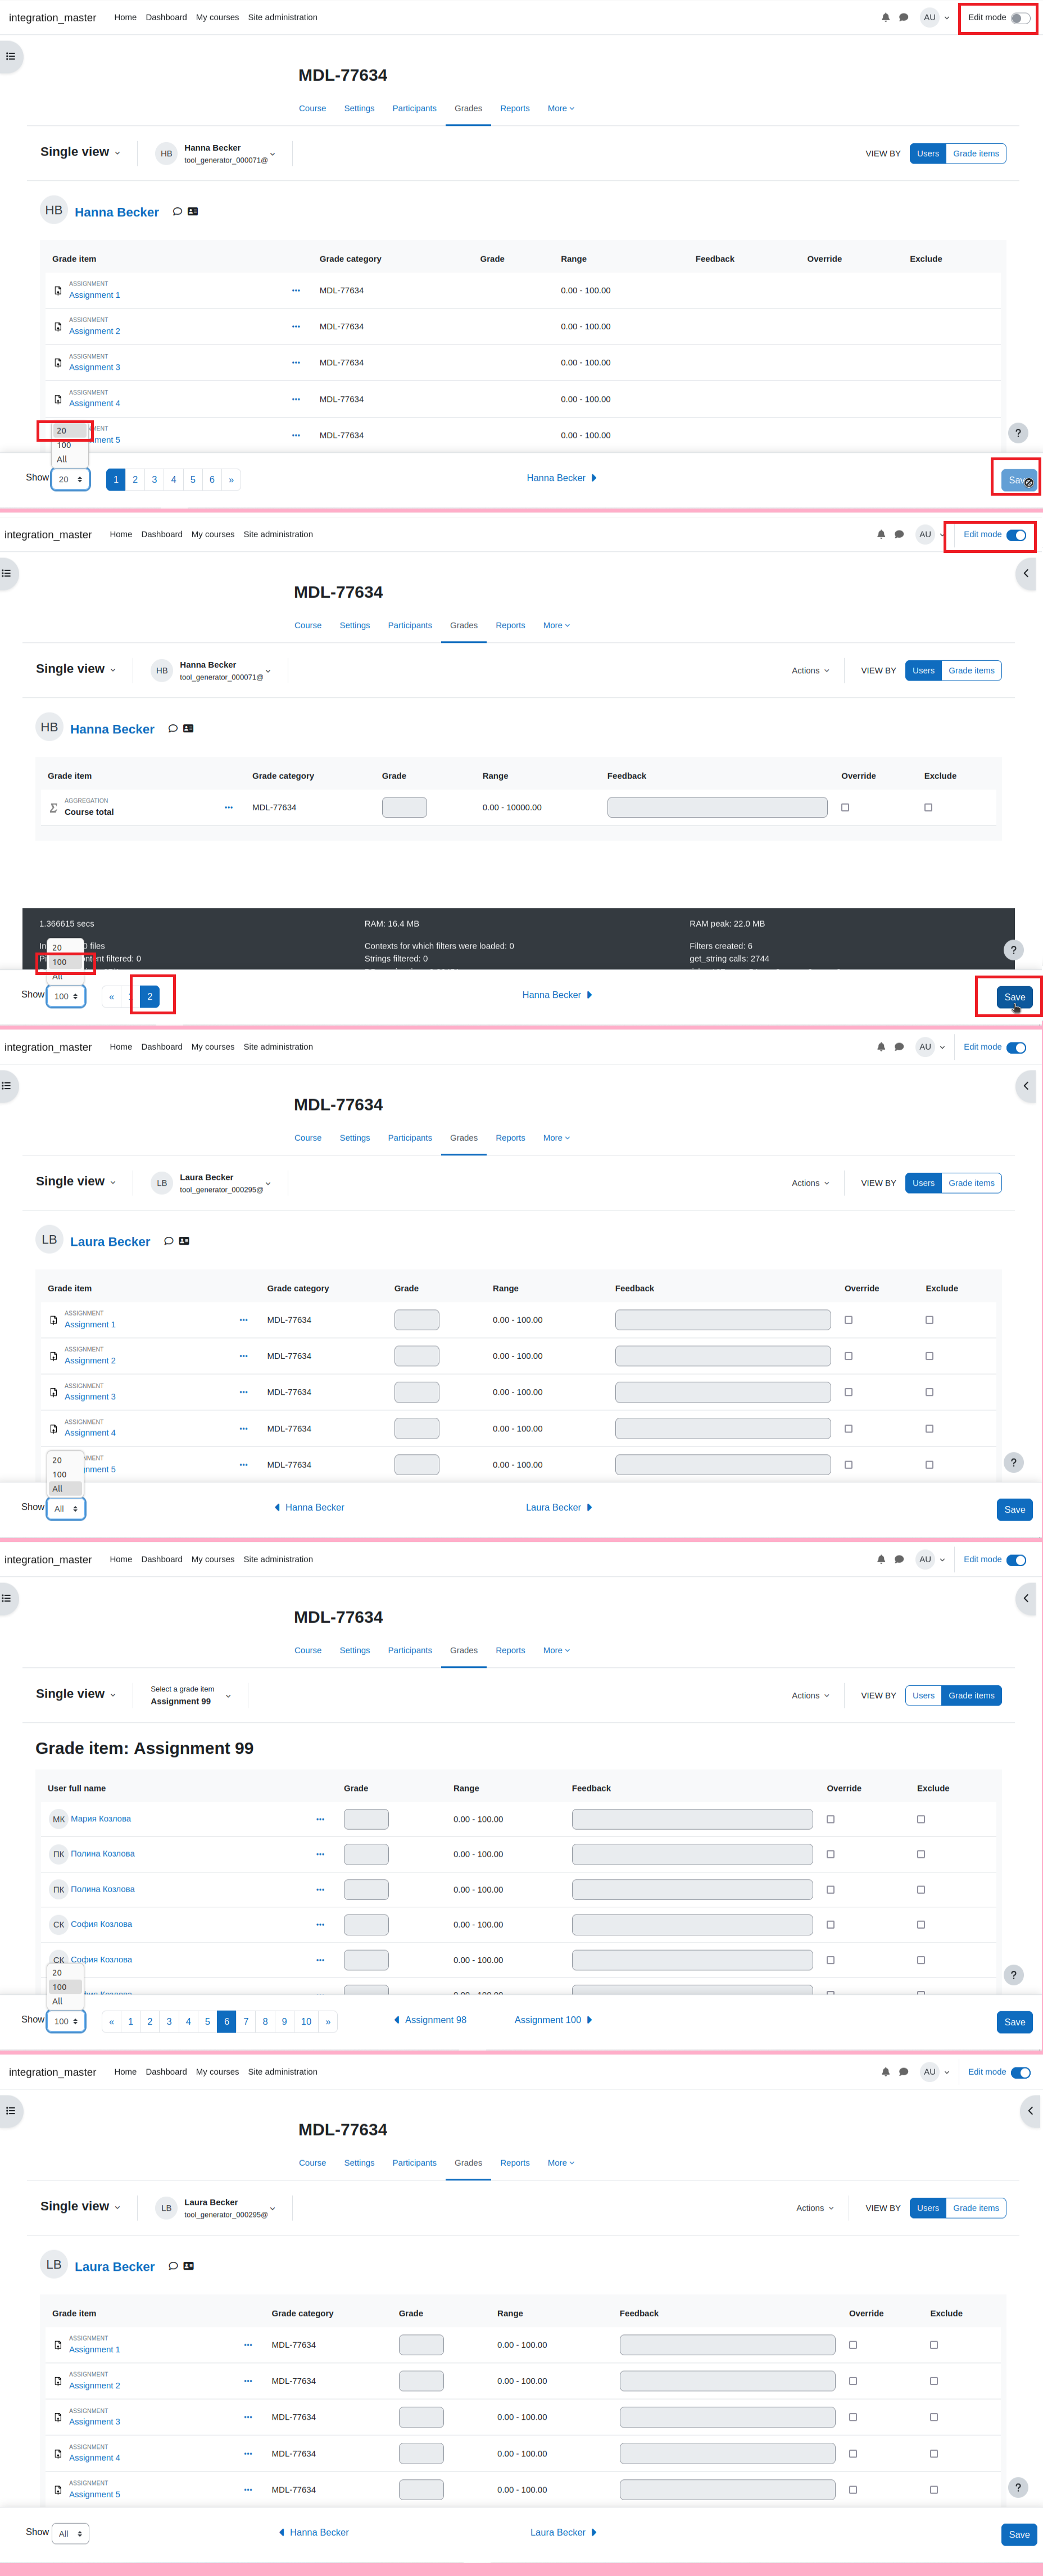Collapse block drawer chevron on Assignment 99 page
This screenshot has height=2576, width=1043.
(x=1026, y=1598)
